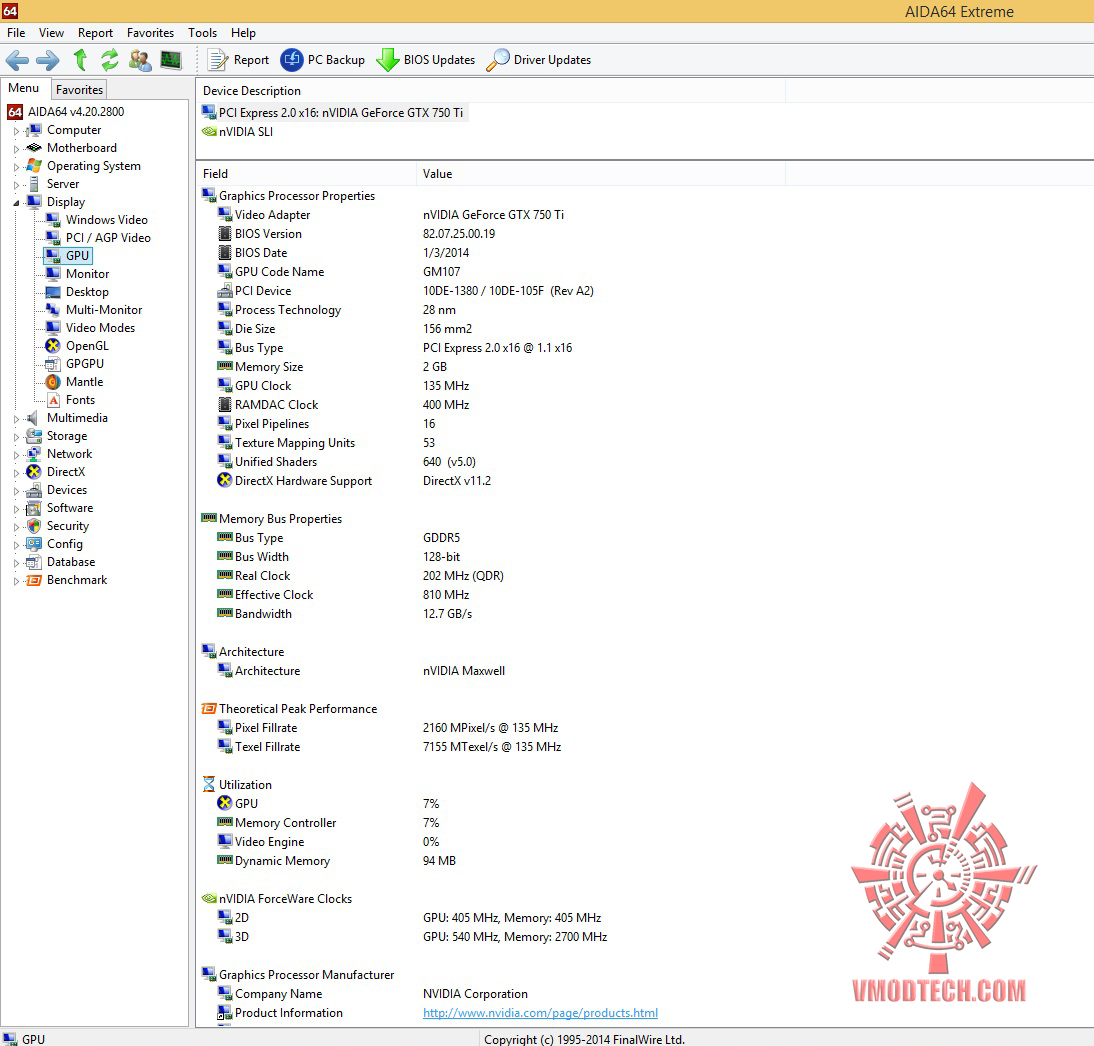1094x1046 pixels.
Task: Expand the Network tree node
Action: pos(16,455)
